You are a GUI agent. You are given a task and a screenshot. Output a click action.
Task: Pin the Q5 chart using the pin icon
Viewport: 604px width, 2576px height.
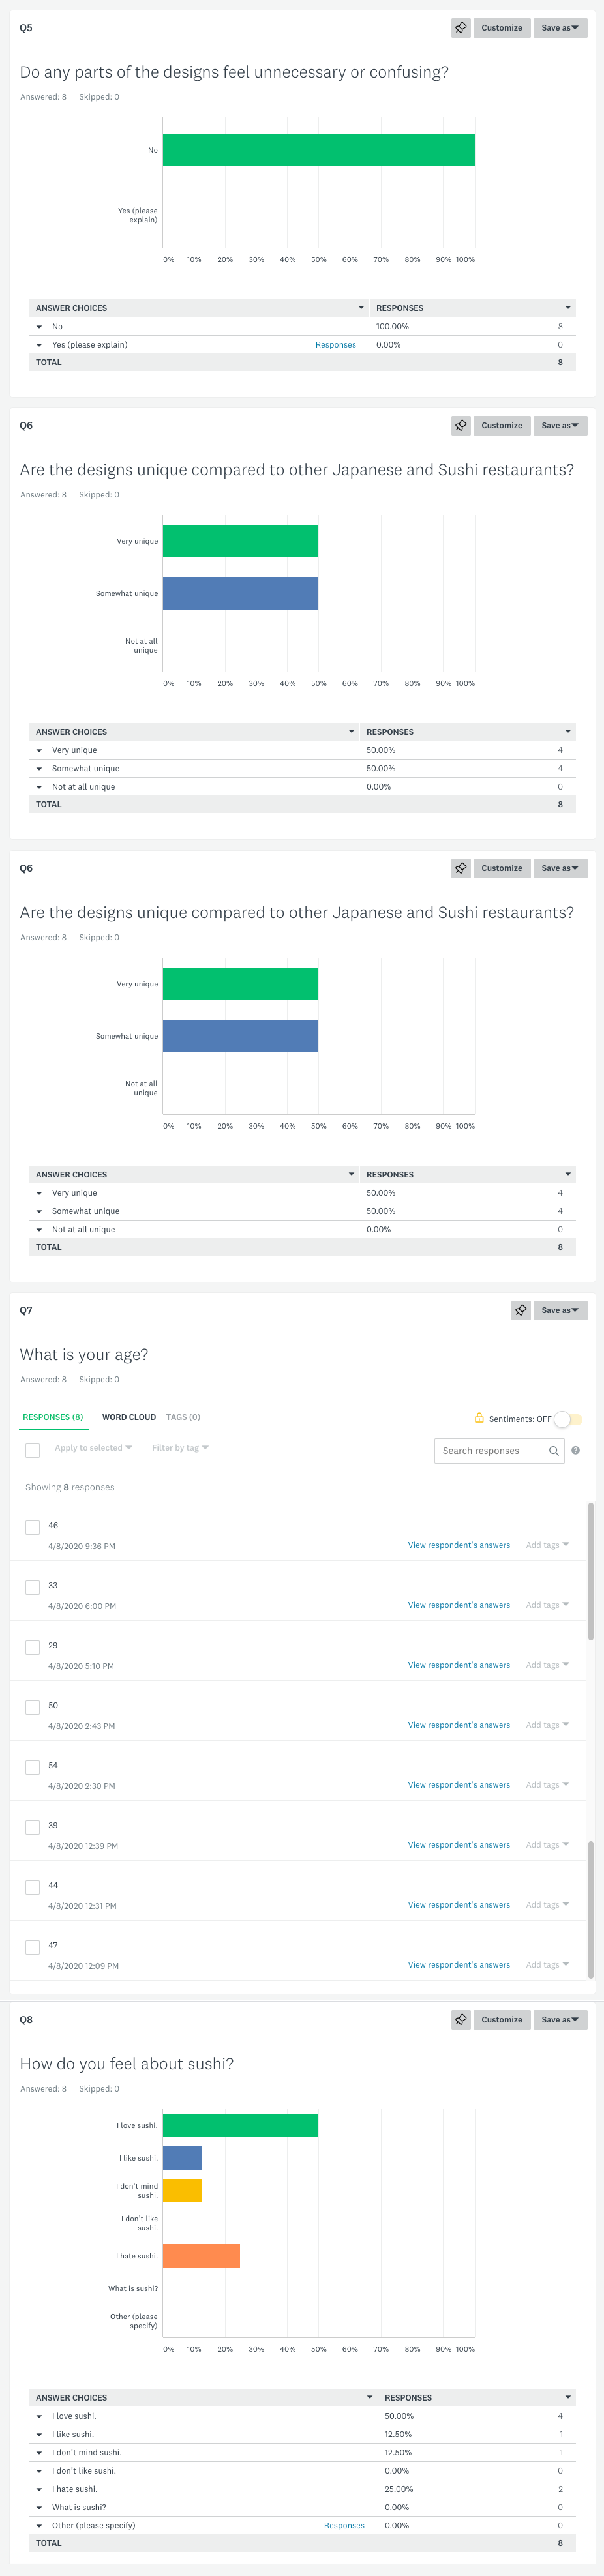click(460, 28)
